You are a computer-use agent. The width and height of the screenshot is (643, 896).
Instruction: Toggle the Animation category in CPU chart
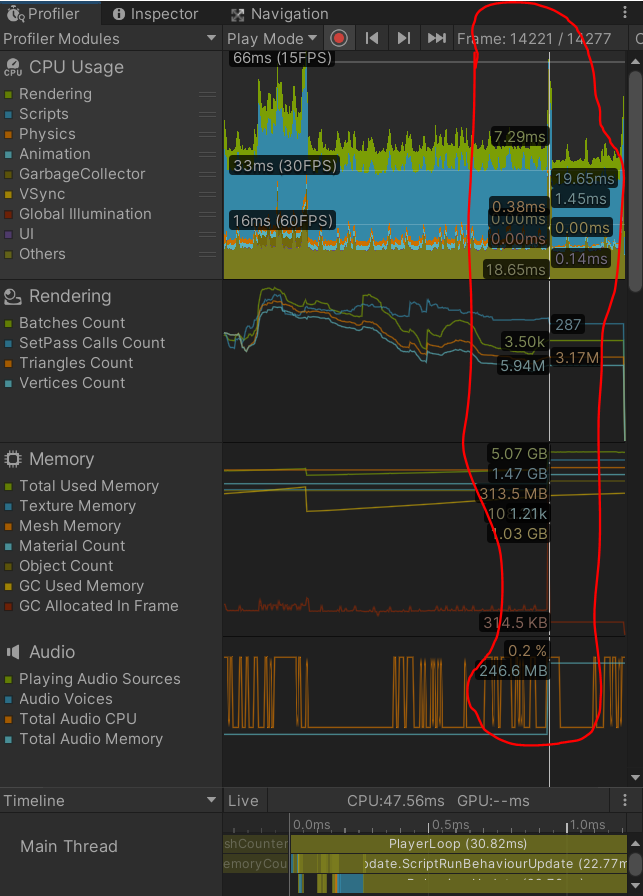[x=8, y=154]
